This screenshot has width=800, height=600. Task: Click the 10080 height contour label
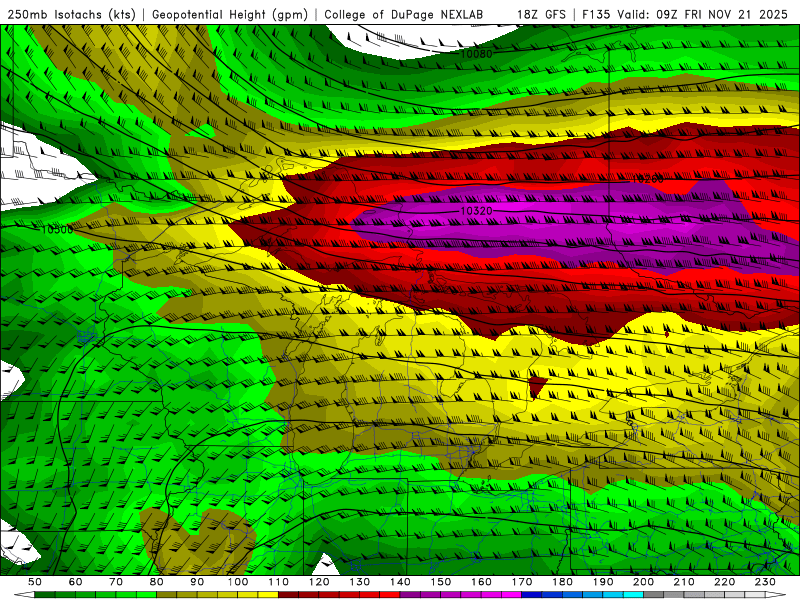[x=476, y=54]
